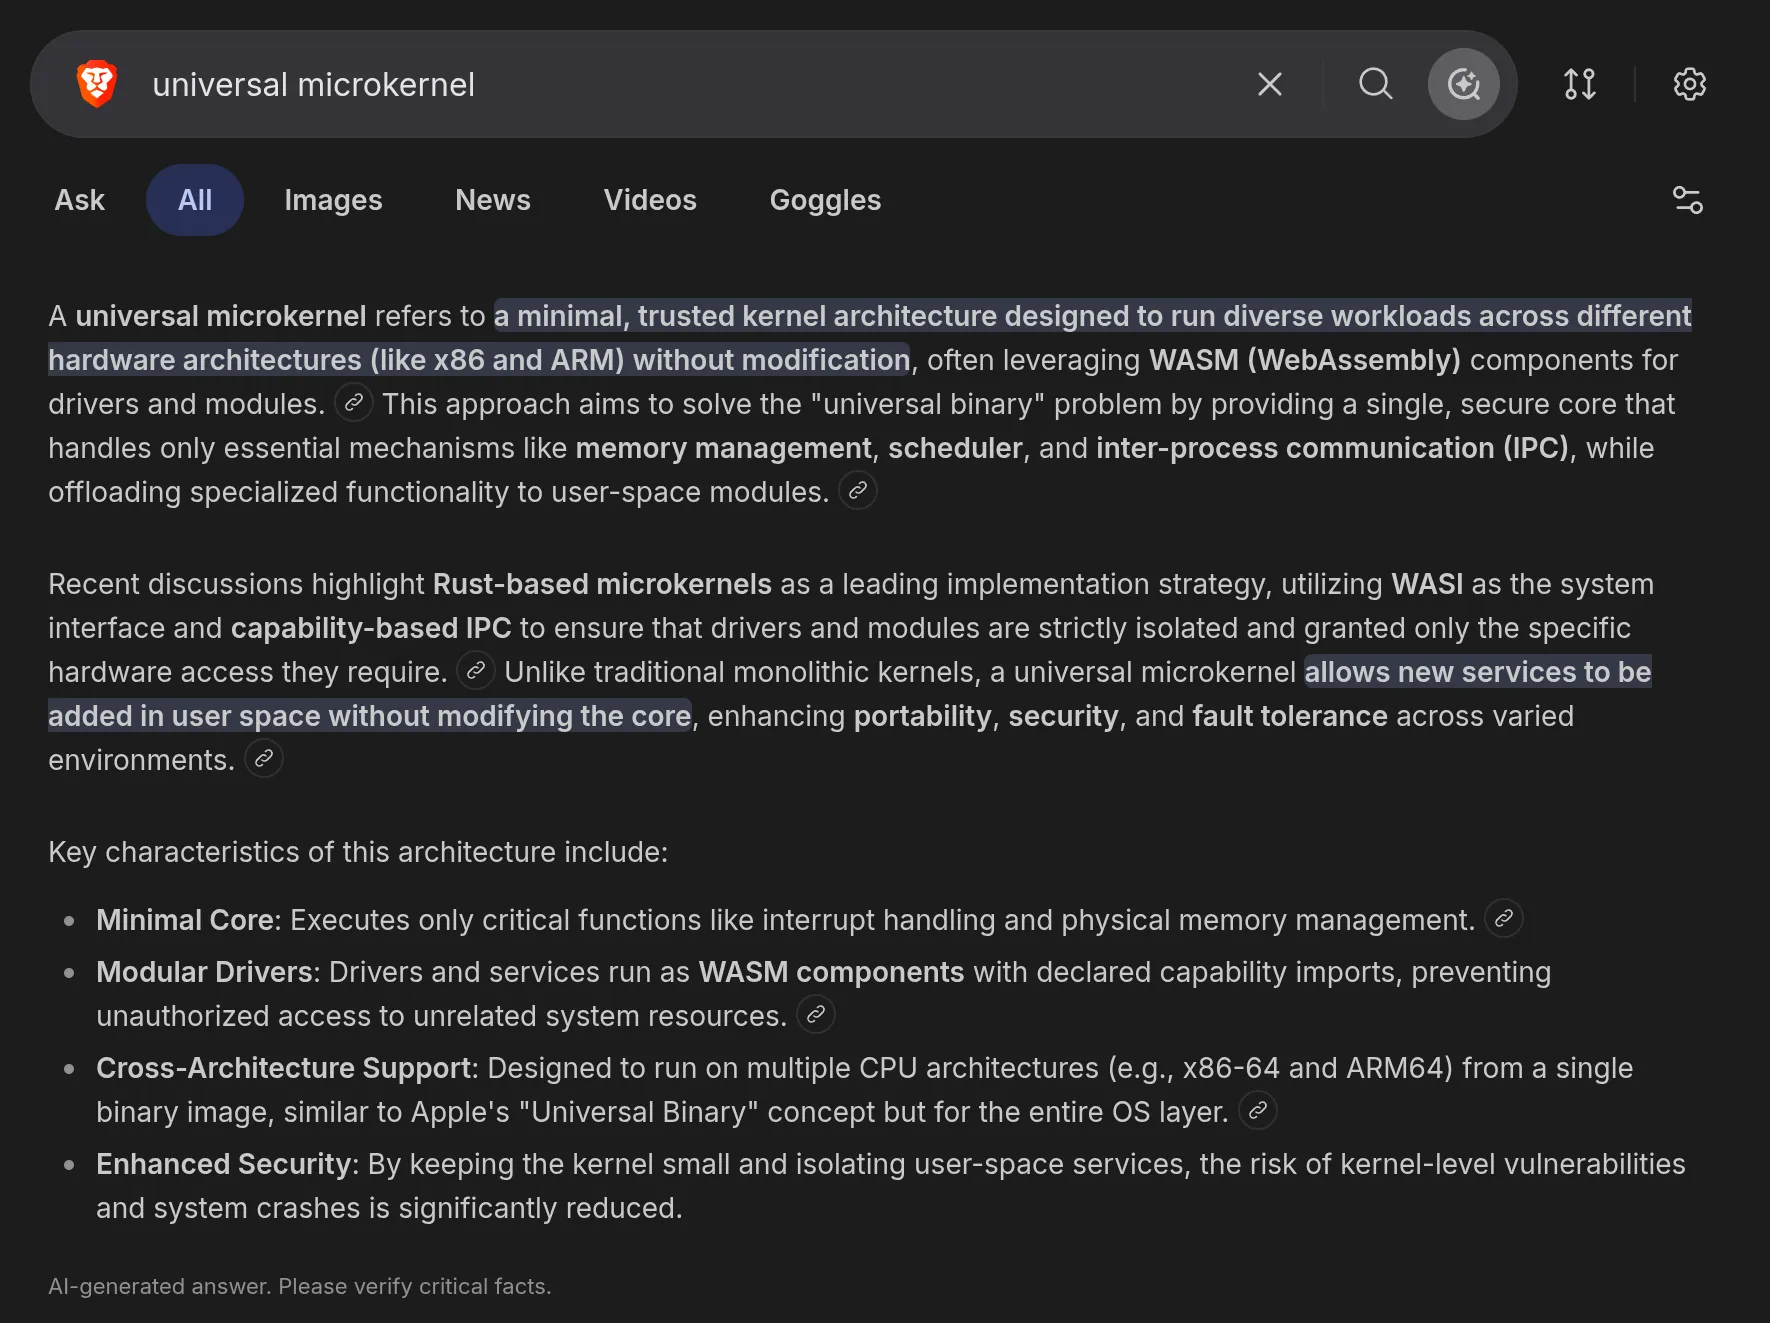Open citation after the capability-based IPC sentence
The height and width of the screenshot is (1323, 1770).
pyautogui.click(x=475, y=670)
